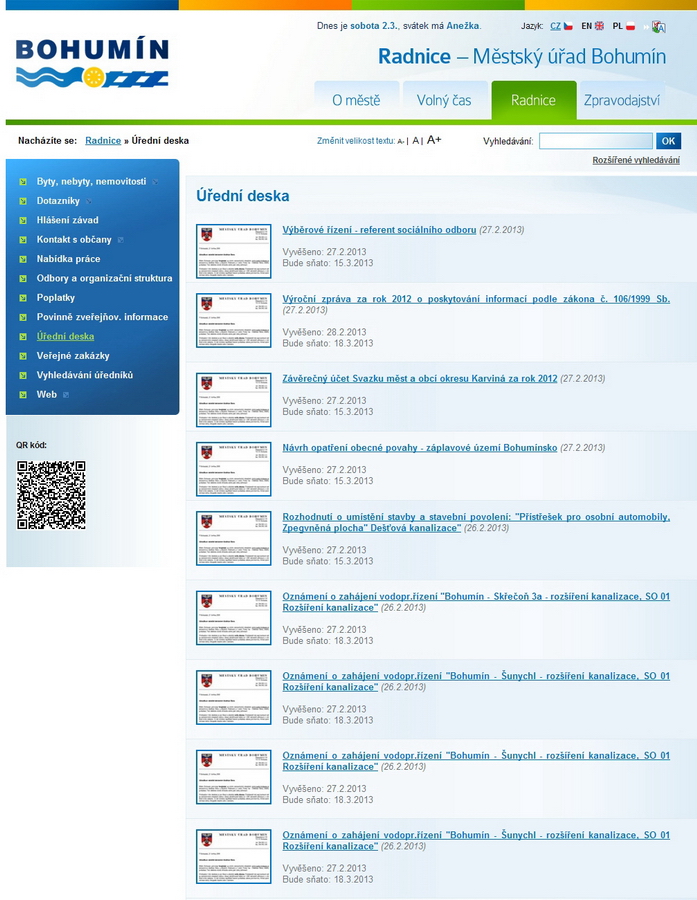Switch language to Polish flag
The height and width of the screenshot is (900, 697).
tap(630, 26)
